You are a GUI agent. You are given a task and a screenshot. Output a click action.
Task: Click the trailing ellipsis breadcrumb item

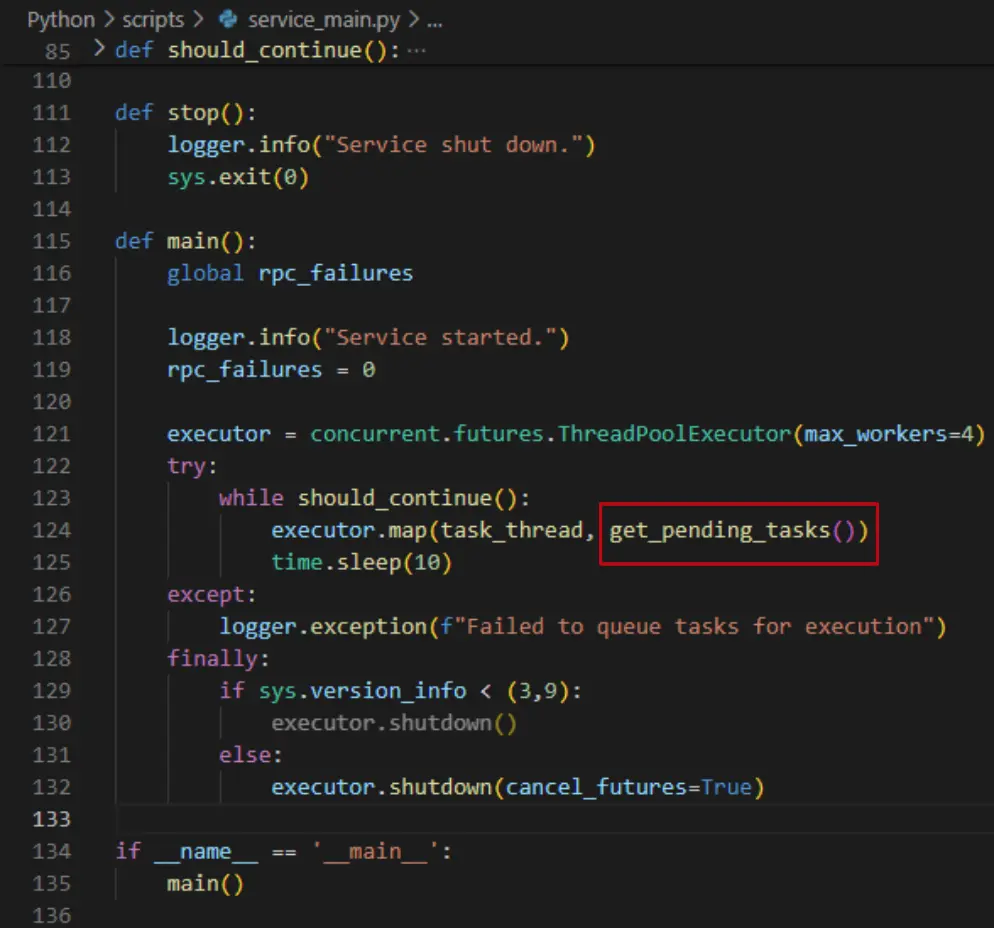tap(434, 19)
